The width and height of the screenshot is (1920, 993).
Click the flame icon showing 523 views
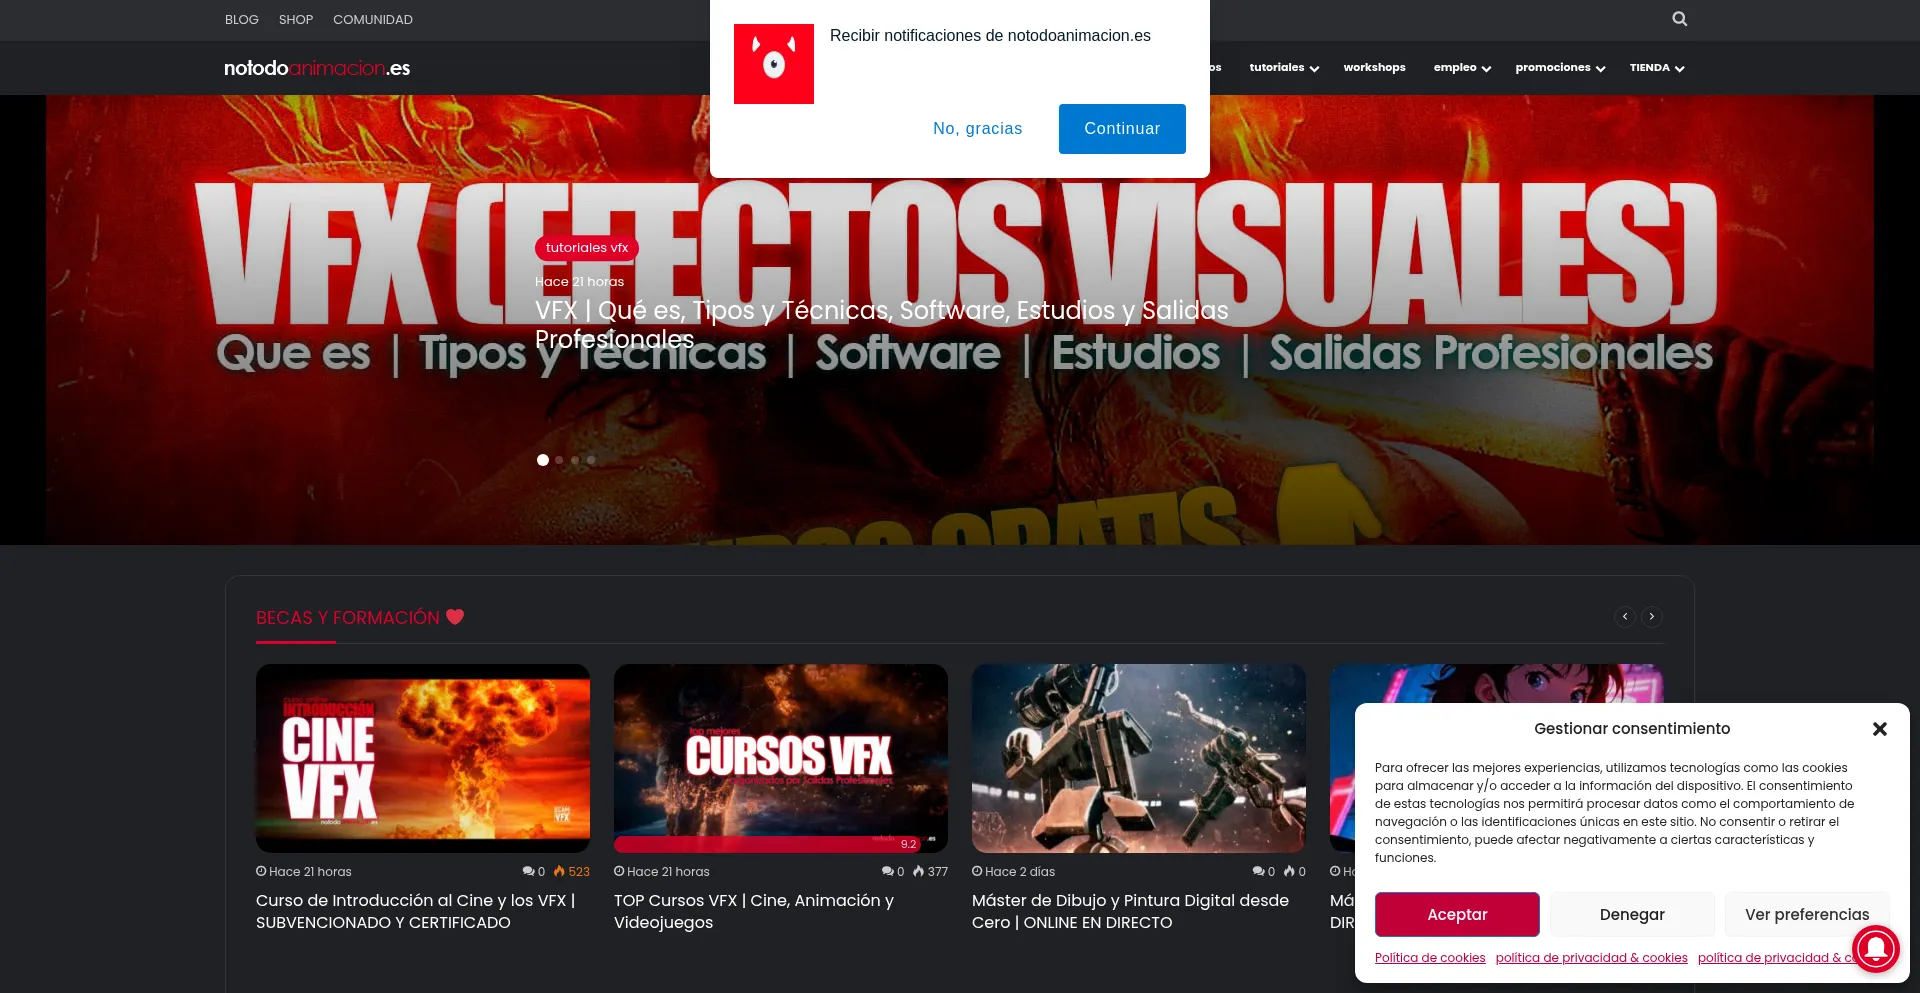pyautogui.click(x=559, y=872)
